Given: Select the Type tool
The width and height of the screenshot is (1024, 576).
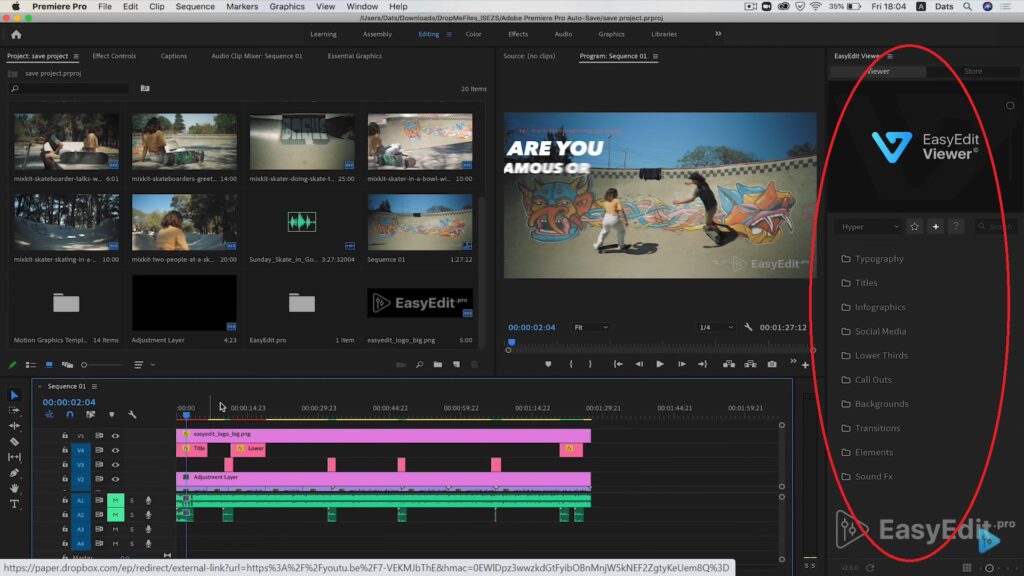Looking at the screenshot, I should 14,504.
